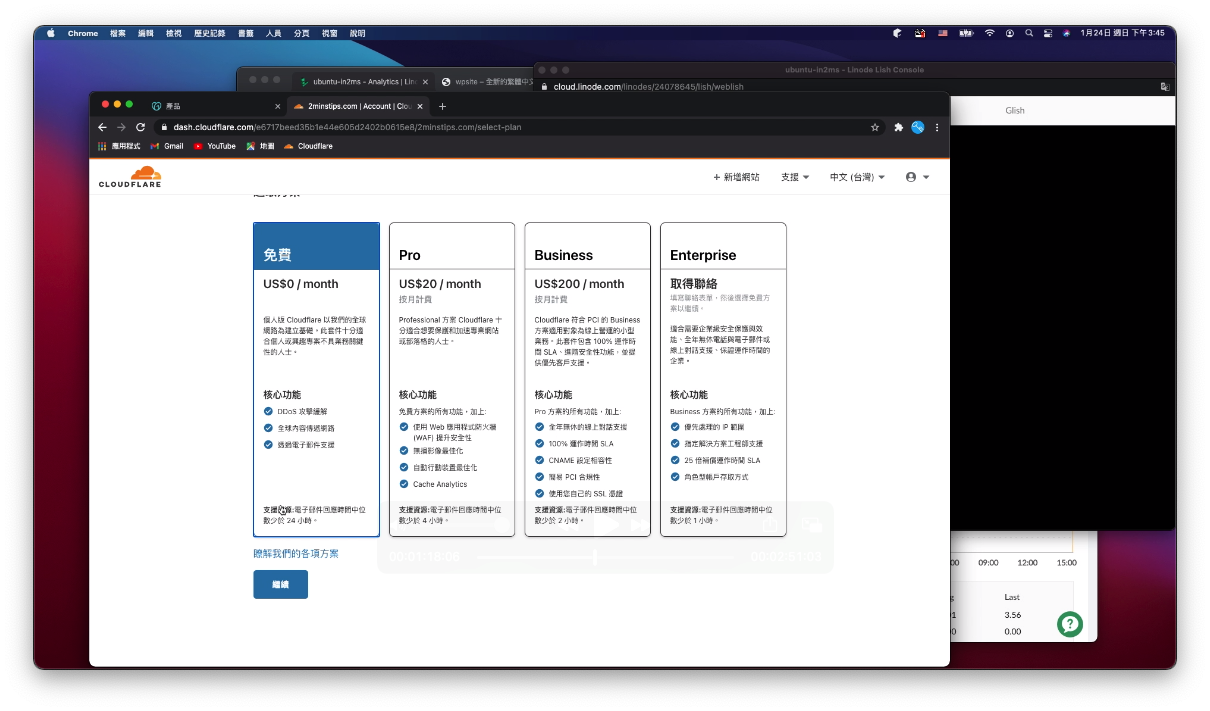Click the + 新增網站 add site link
The height and width of the screenshot is (711, 1210).
pos(736,177)
